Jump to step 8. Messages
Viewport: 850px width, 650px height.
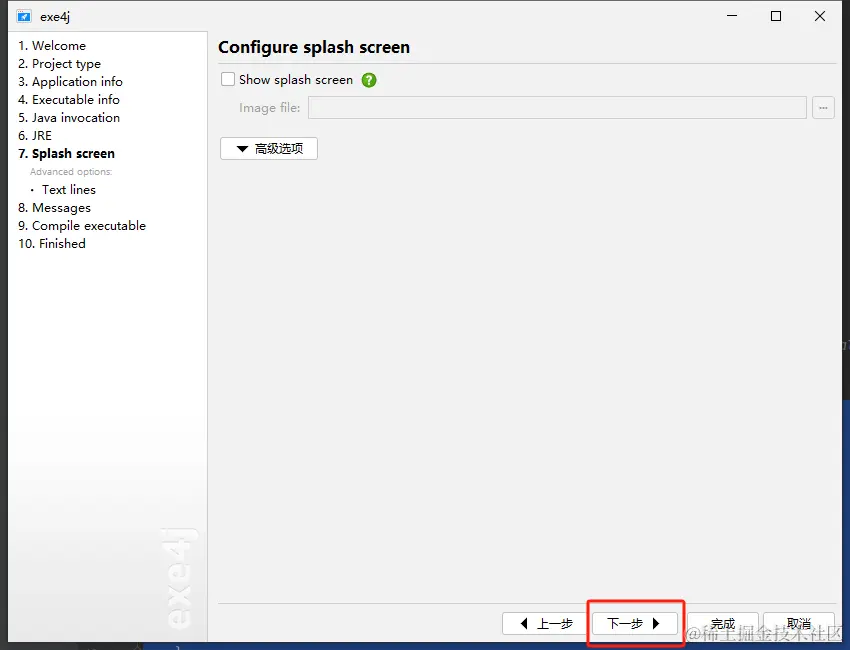pyautogui.click(x=54, y=208)
